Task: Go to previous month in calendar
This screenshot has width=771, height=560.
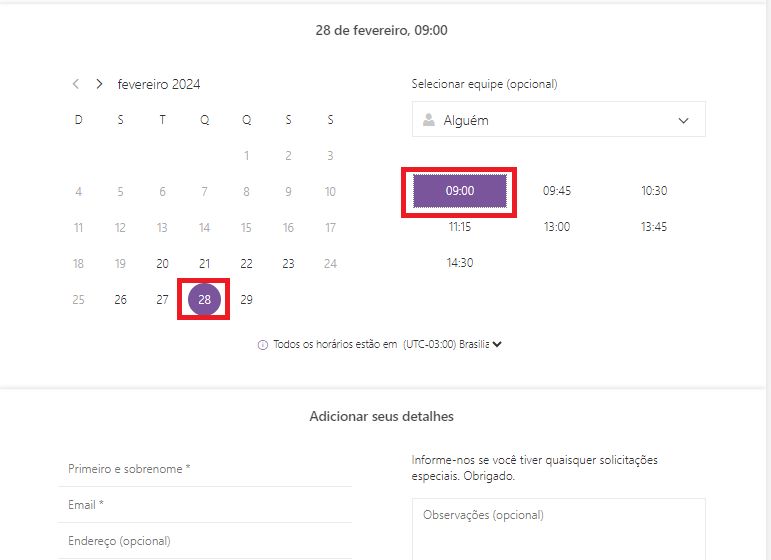Action: point(76,84)
